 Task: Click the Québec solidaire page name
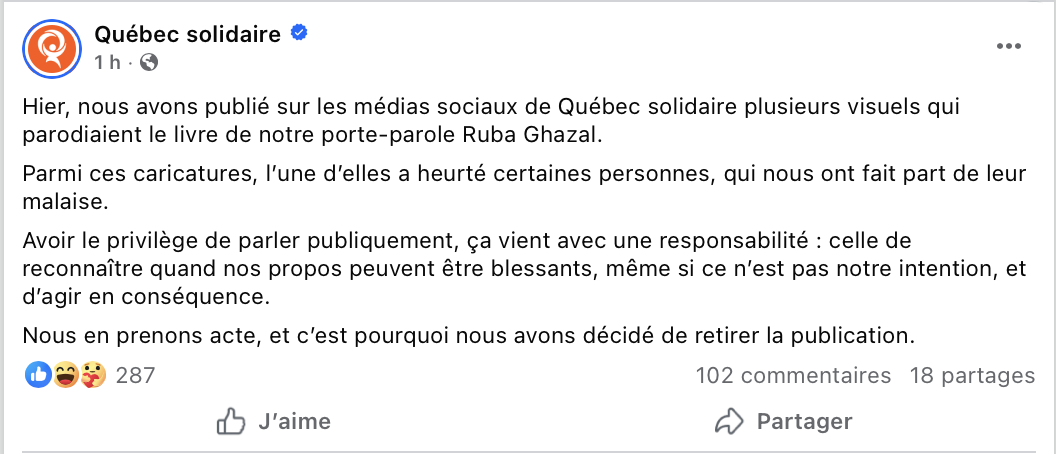pos(187,34)
